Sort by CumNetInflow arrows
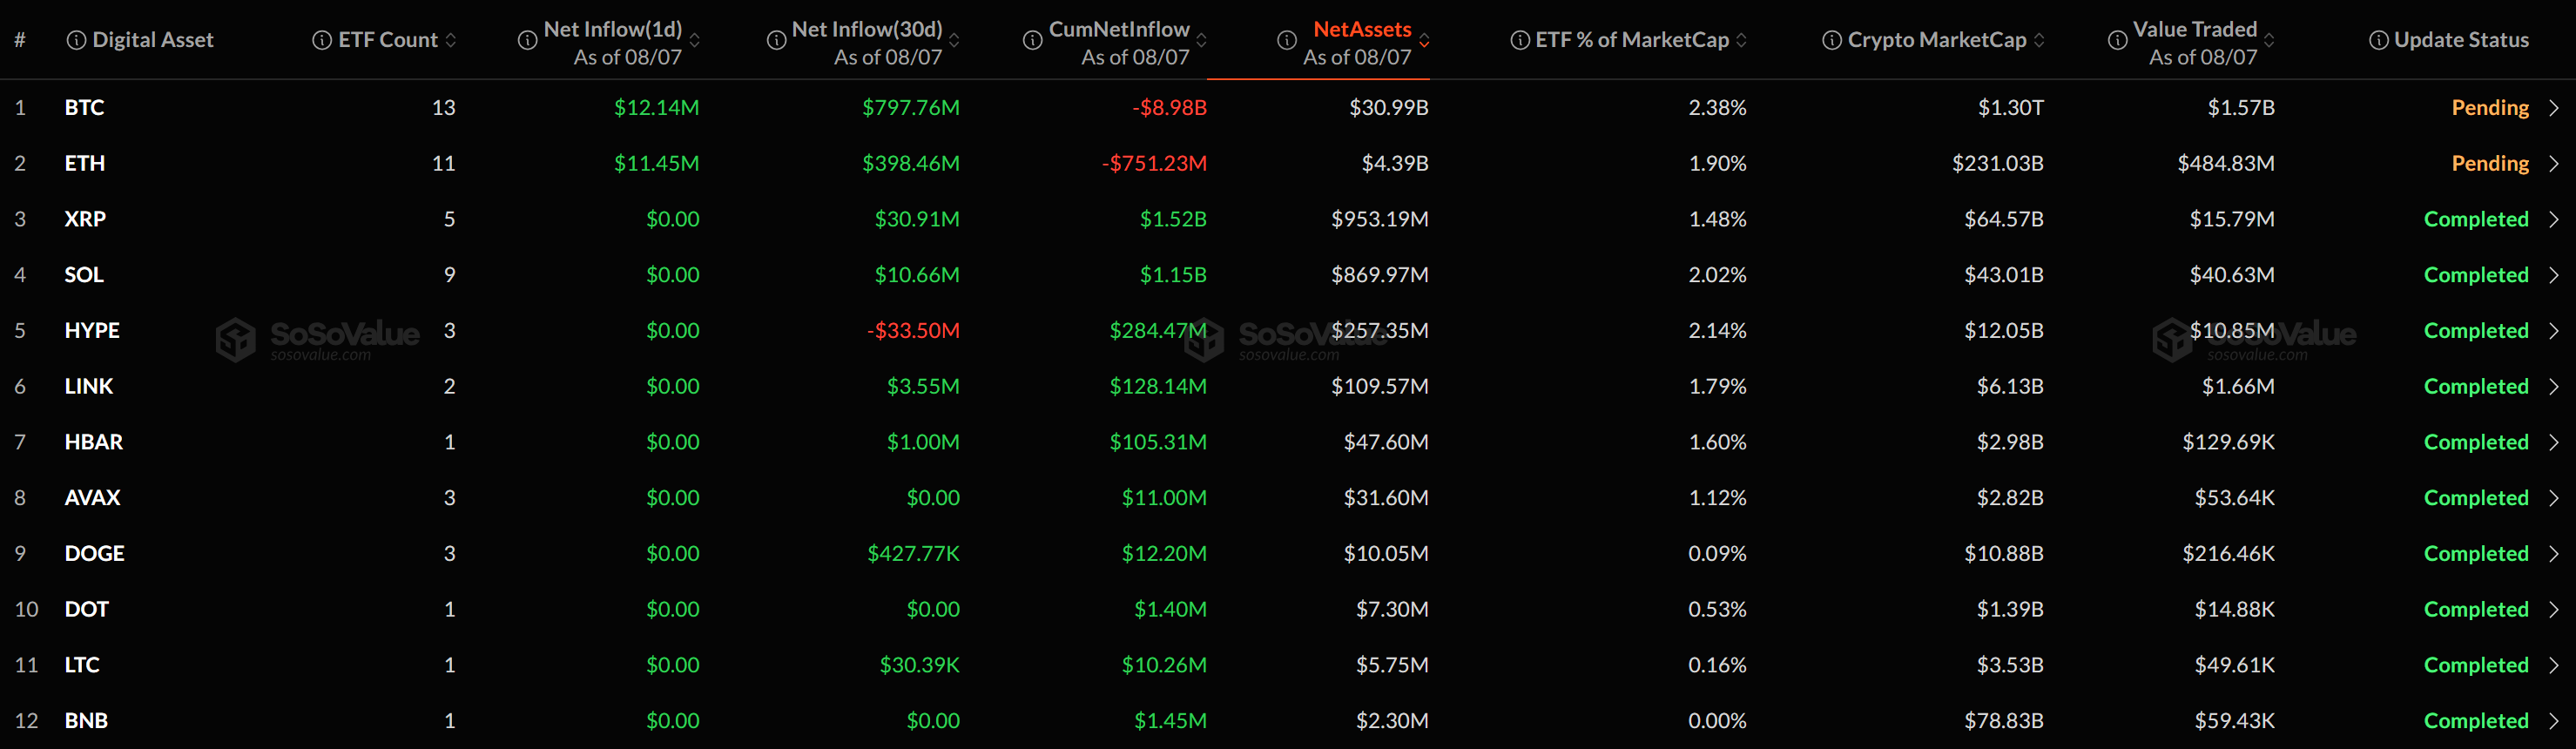 point(1202,40)
